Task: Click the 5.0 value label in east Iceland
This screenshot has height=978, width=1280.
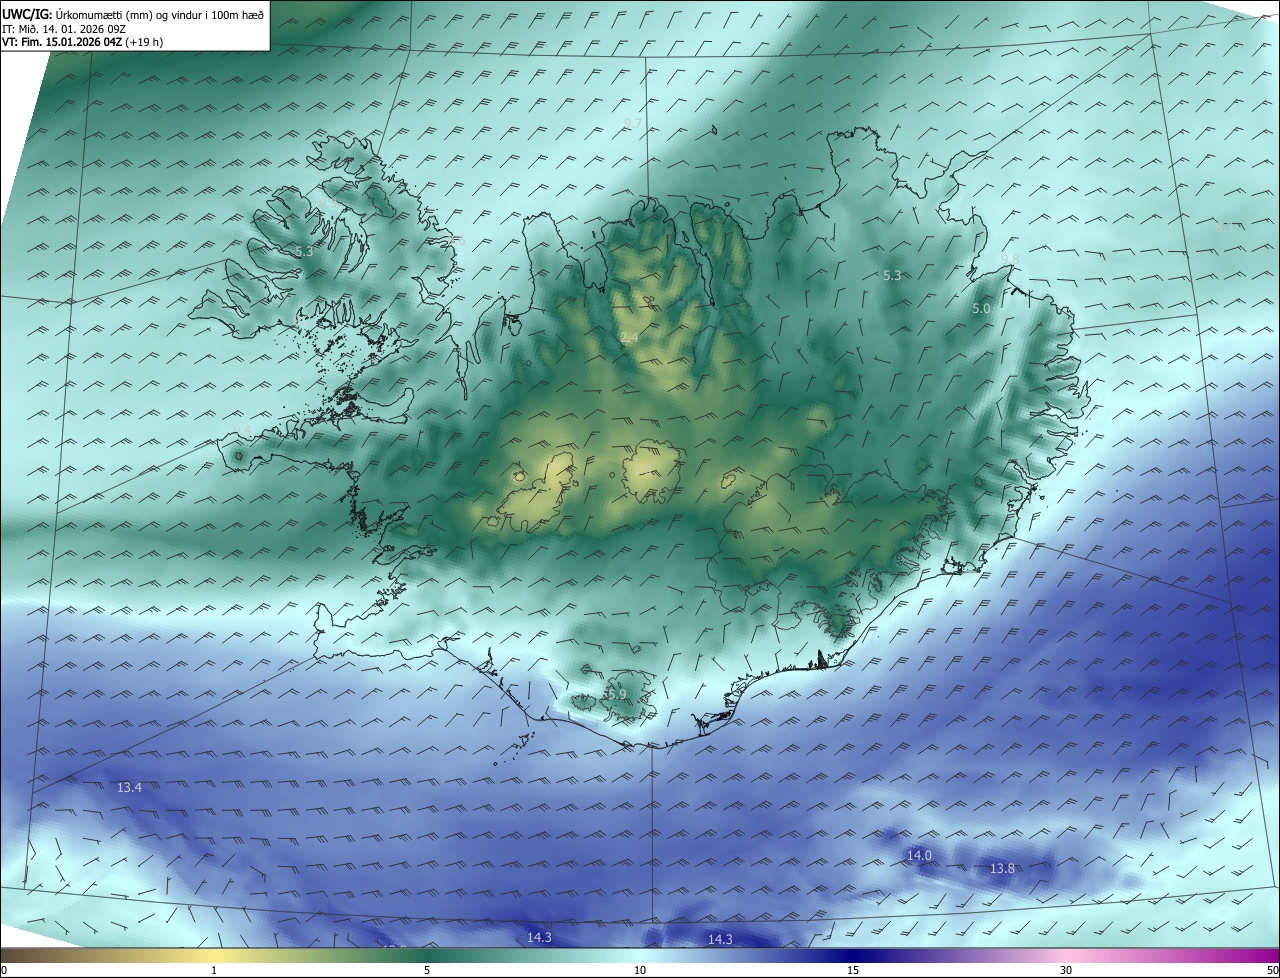Action: coord(981,309)
